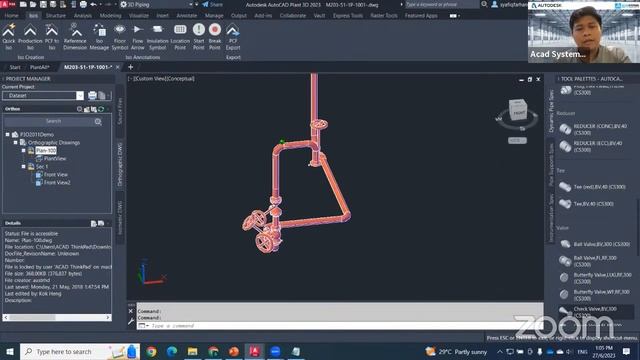Open the Orthographic DWG side tab
This screenshot has height=360, width=640.
tap(120, 164)
